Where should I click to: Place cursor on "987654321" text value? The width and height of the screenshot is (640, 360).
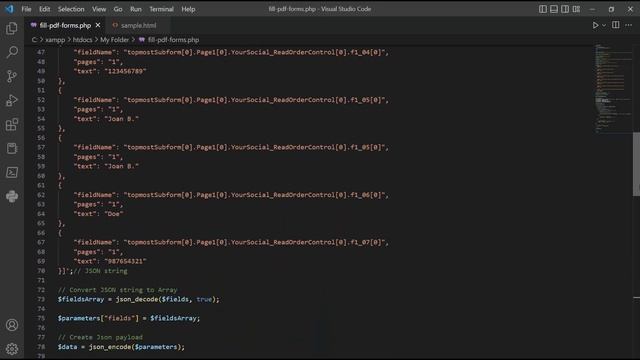point(125,261)
